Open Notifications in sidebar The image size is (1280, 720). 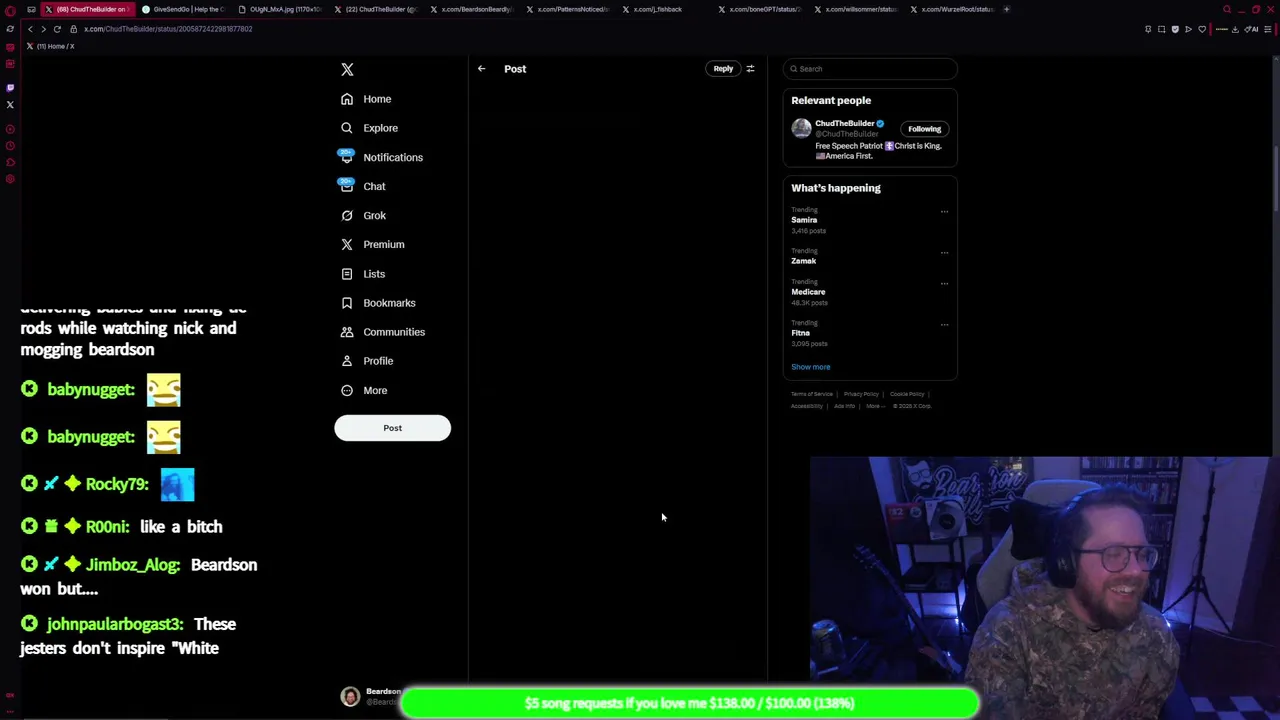(381, 157)
